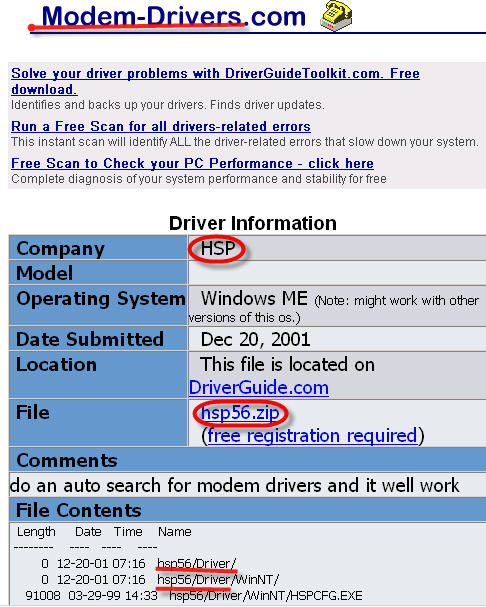Click the Modem-Drivers.com logo title
The height and width of the screenshot is (607, 486).
pos(173,17)
